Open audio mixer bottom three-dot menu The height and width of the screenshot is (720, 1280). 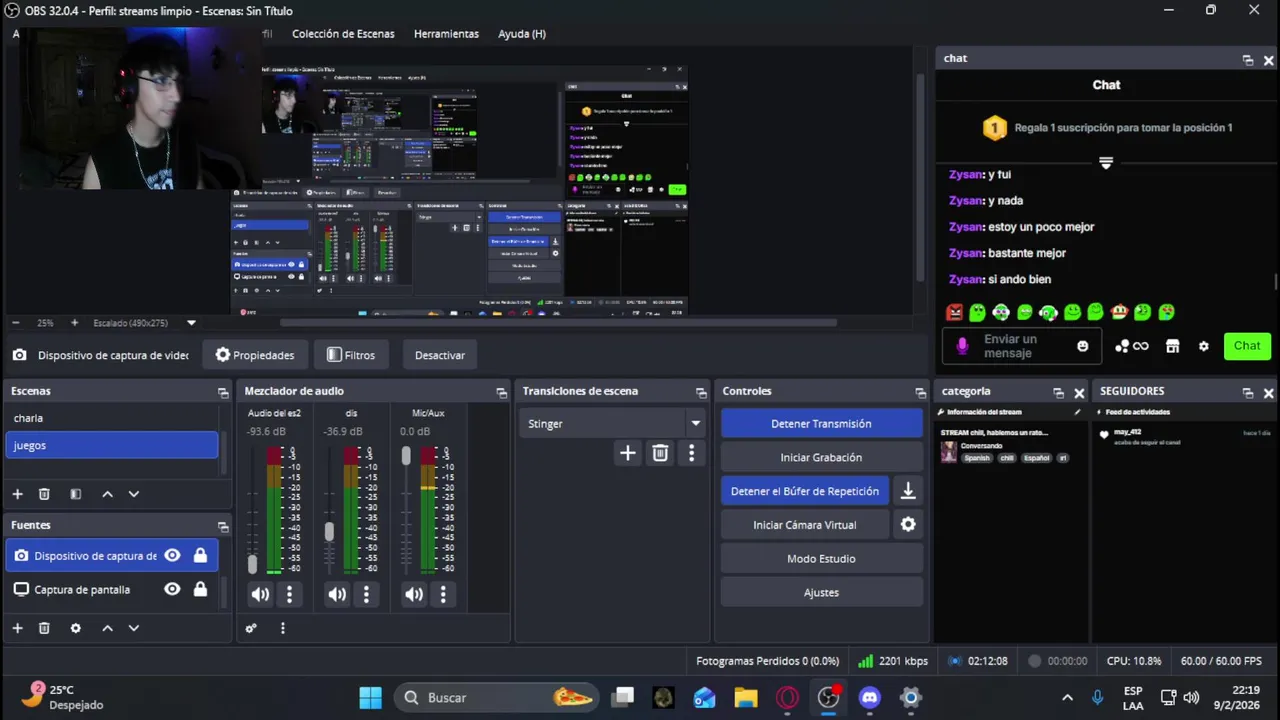tap(282, 628)
